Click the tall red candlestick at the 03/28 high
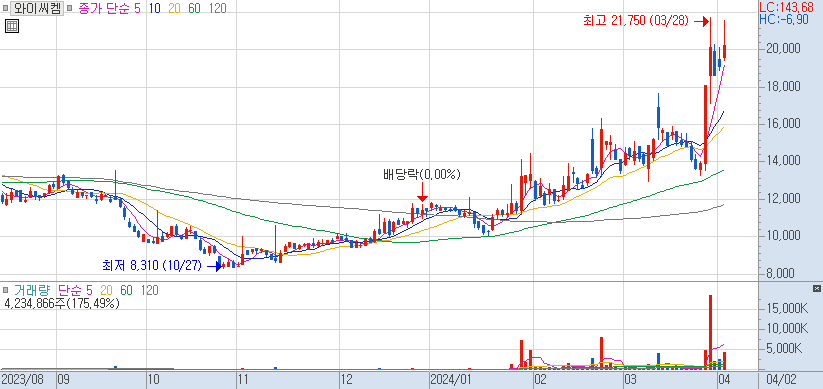 [x=711, y=60]
